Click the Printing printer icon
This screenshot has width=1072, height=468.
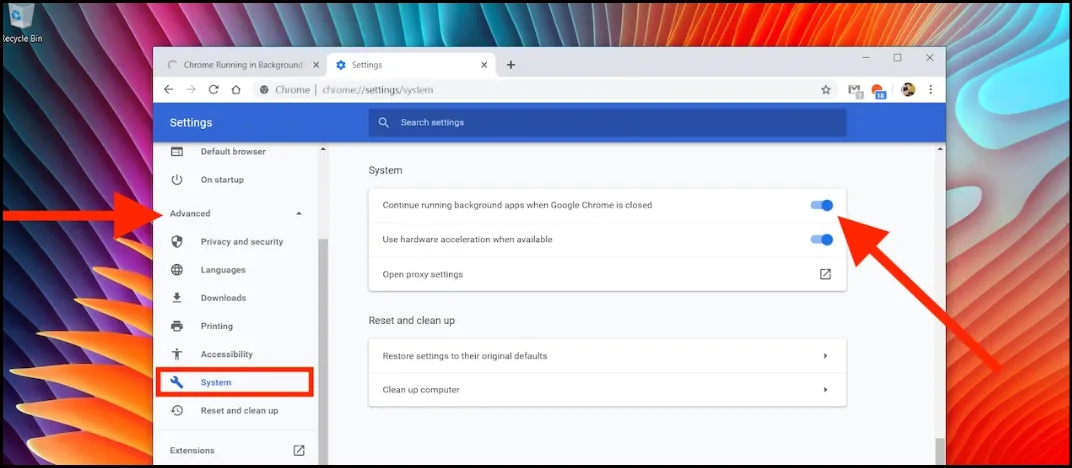point(177,326)
